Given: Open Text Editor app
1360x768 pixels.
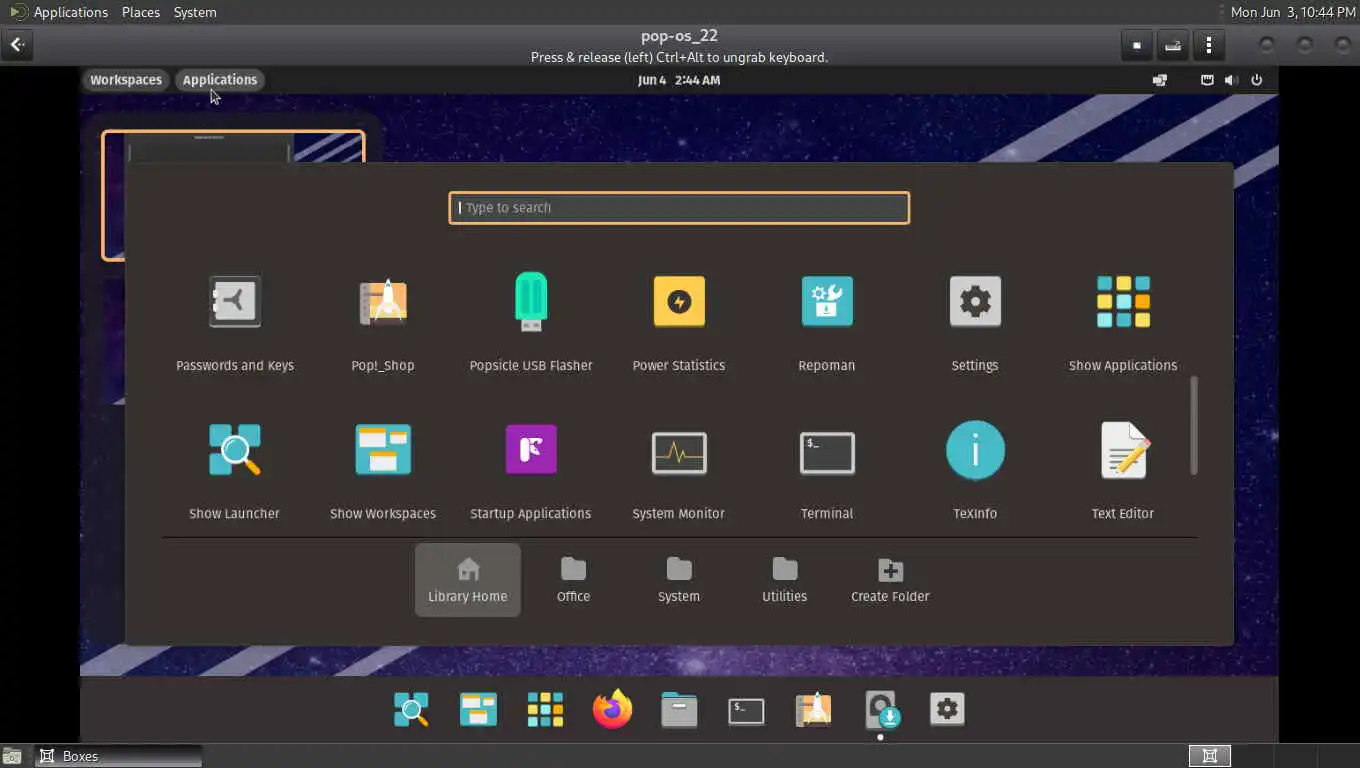Looking at the screenshot, I should point(1123,471).
